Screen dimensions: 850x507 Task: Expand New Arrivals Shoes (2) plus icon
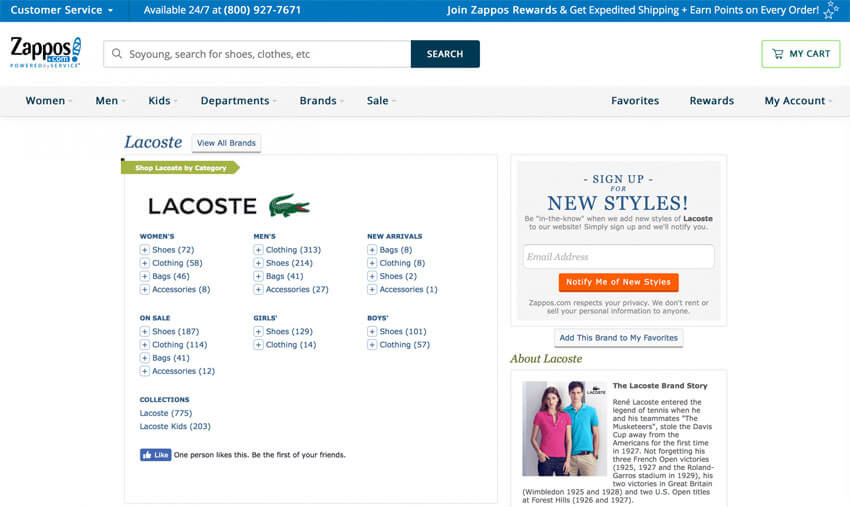372,276
